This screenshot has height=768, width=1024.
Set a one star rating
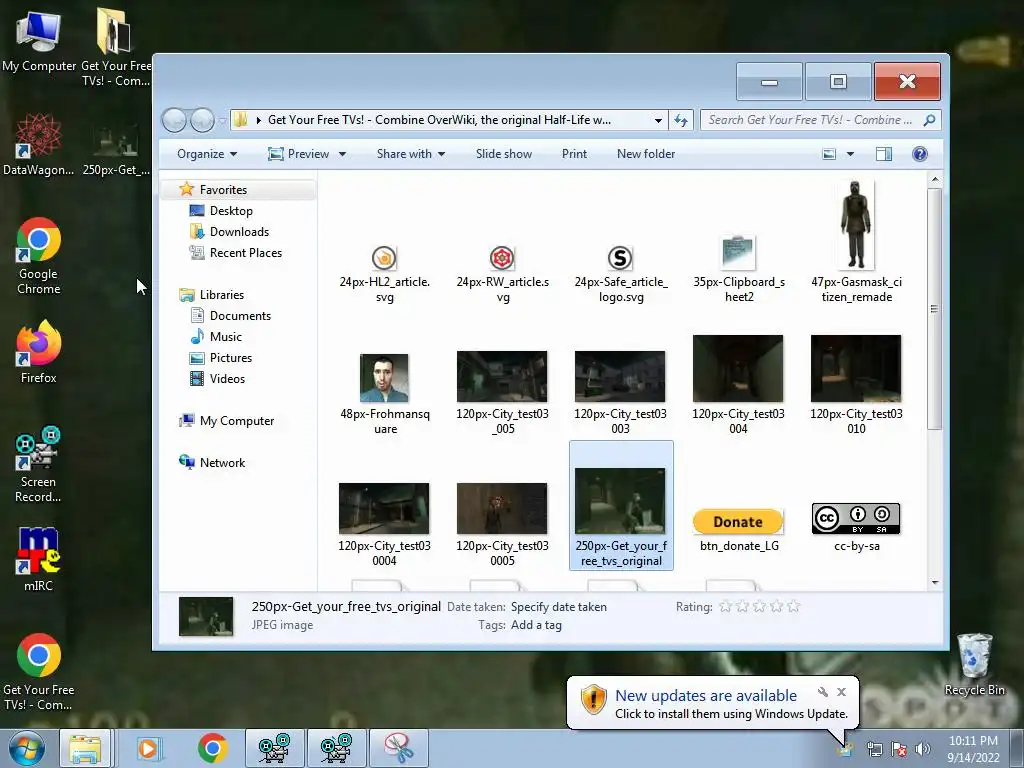pyautogui.click(x=725, y=607)
